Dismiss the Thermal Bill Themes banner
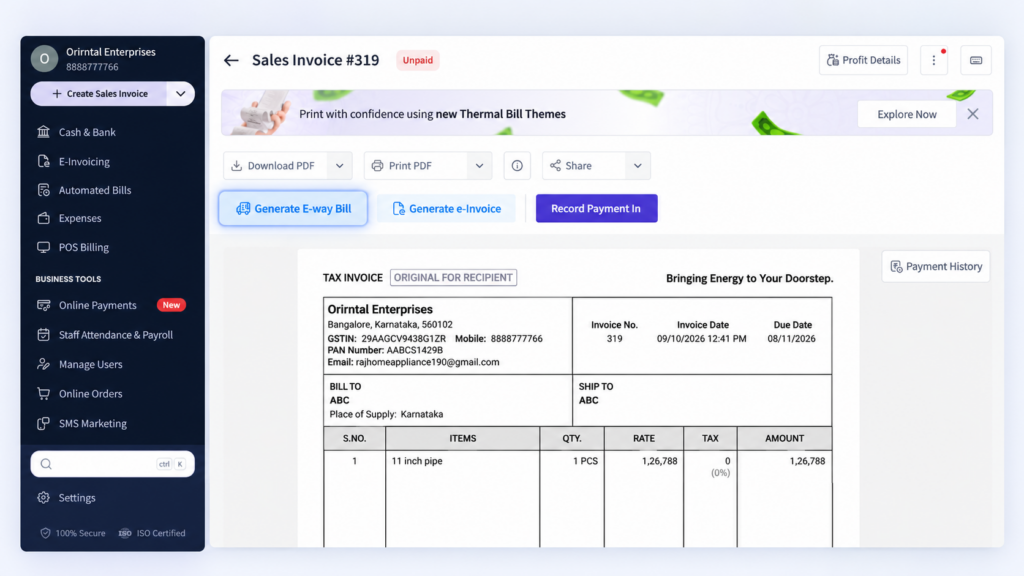This screenshot has height=576, width=1024. pos(972,114)
